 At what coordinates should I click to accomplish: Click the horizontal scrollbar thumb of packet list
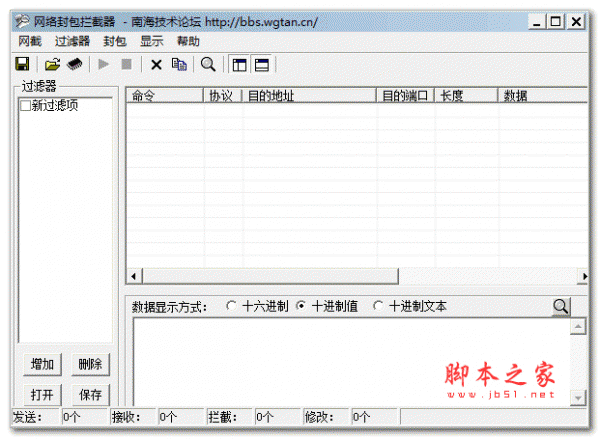point(271,276)
